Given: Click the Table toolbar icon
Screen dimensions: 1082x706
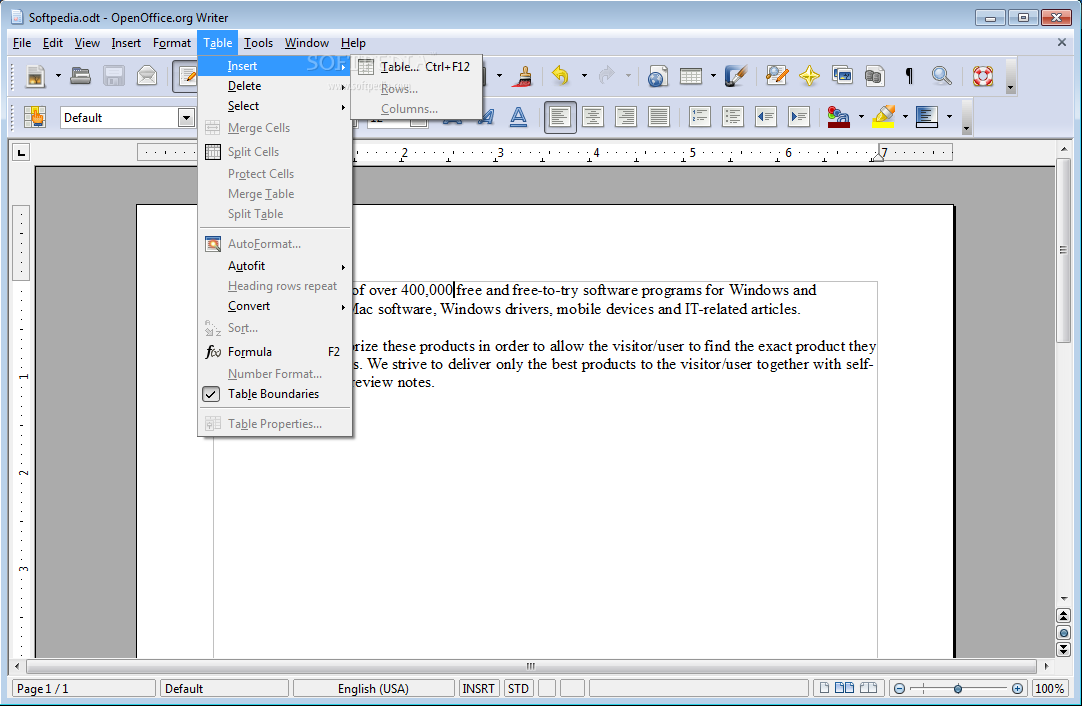Looking at the screenshot, I should pos(690,76).
